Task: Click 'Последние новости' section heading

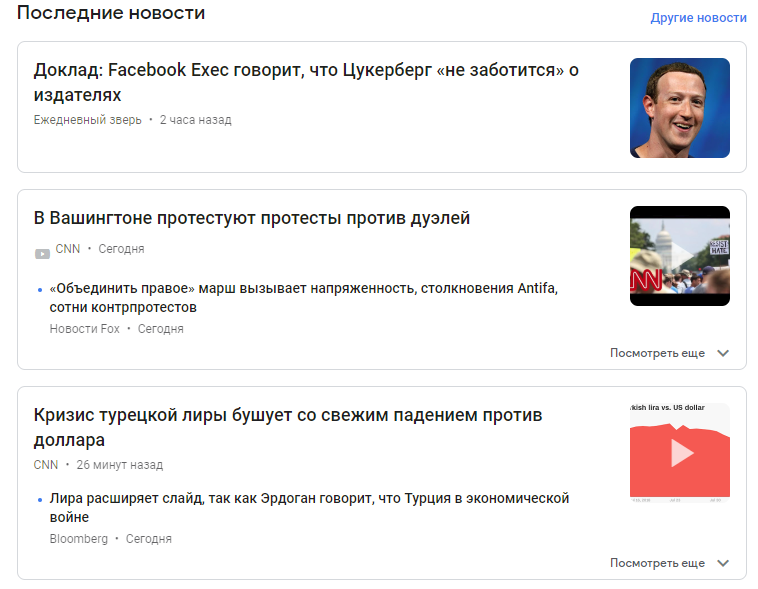Action: click(111, 13)
